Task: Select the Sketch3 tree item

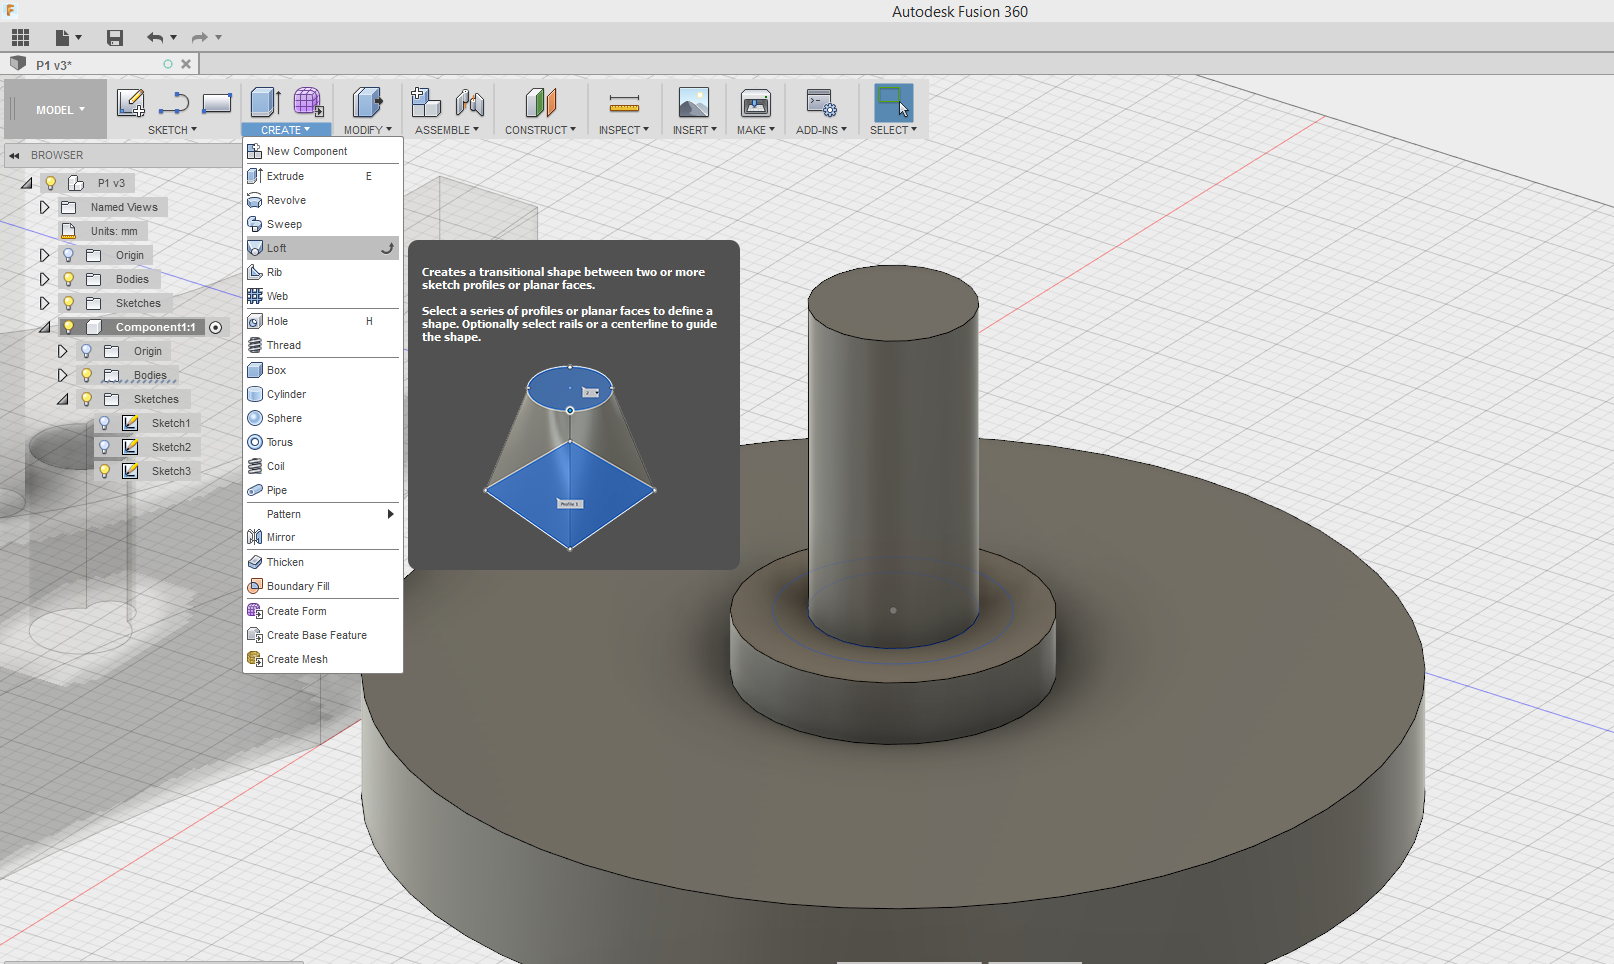Action: [171, 471]
